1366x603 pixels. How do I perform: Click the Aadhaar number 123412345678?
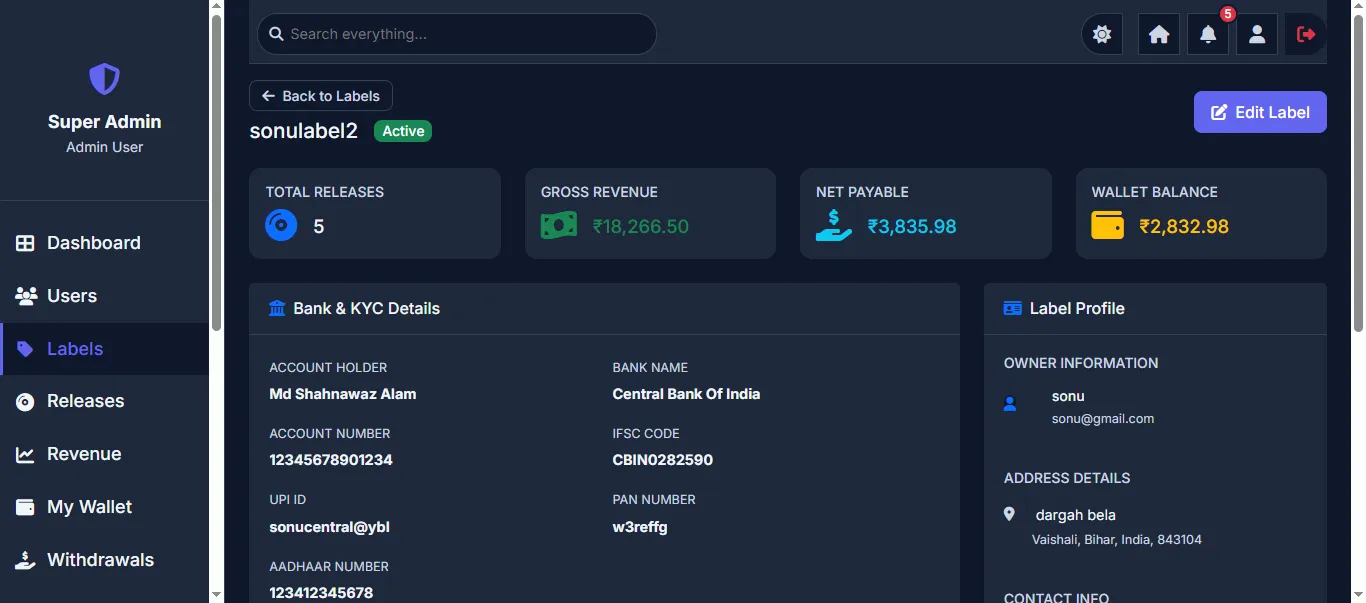[x=321, y=593]
